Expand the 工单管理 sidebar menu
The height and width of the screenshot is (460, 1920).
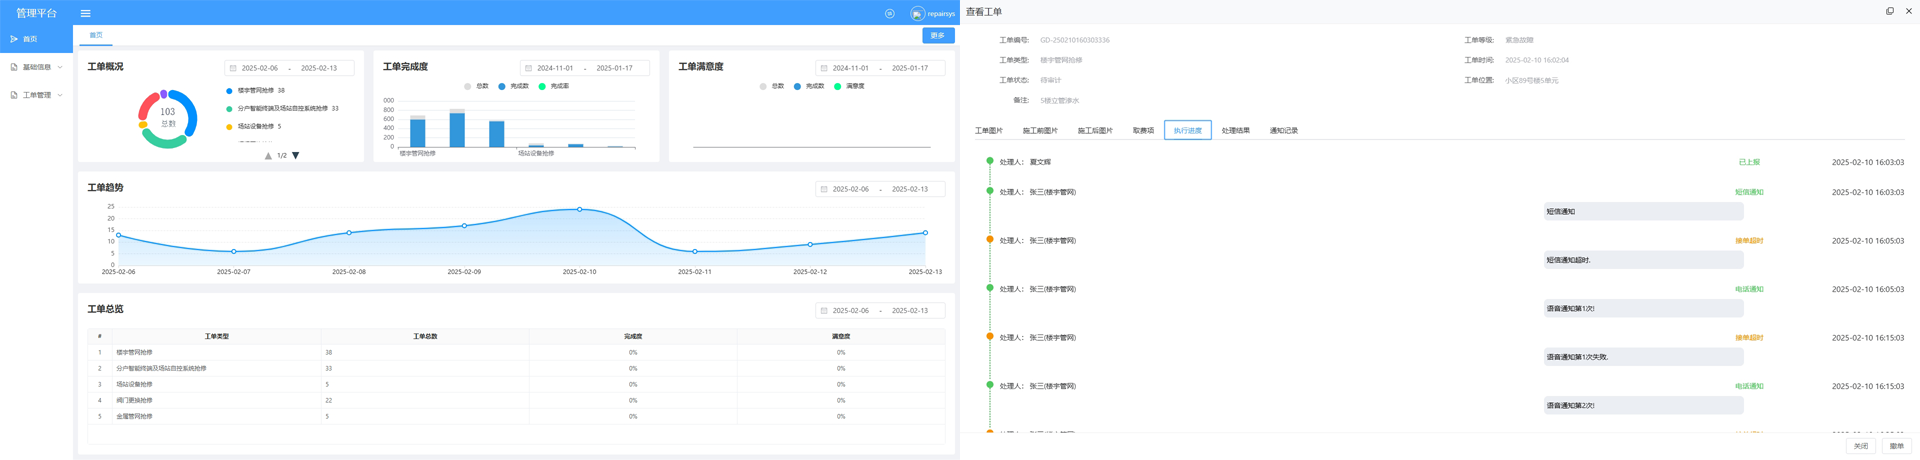pos(36,95)
